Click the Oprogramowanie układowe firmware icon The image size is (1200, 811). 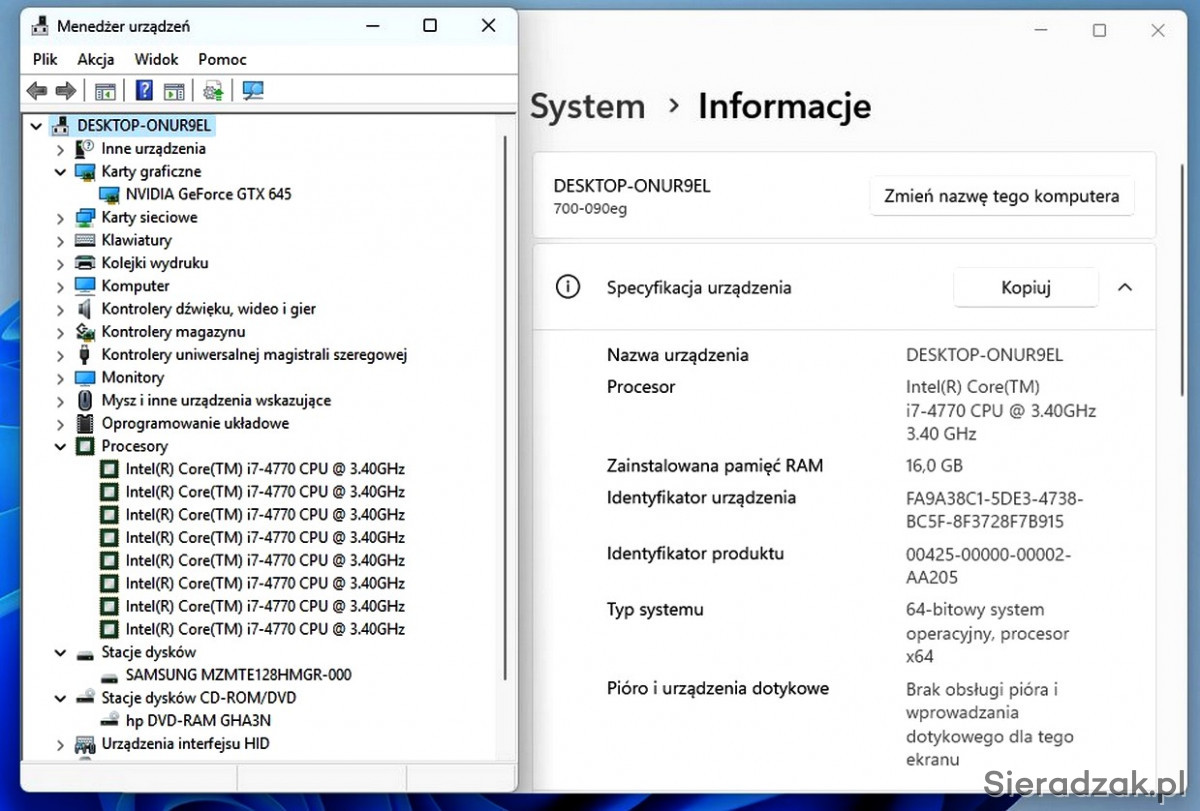85,423
